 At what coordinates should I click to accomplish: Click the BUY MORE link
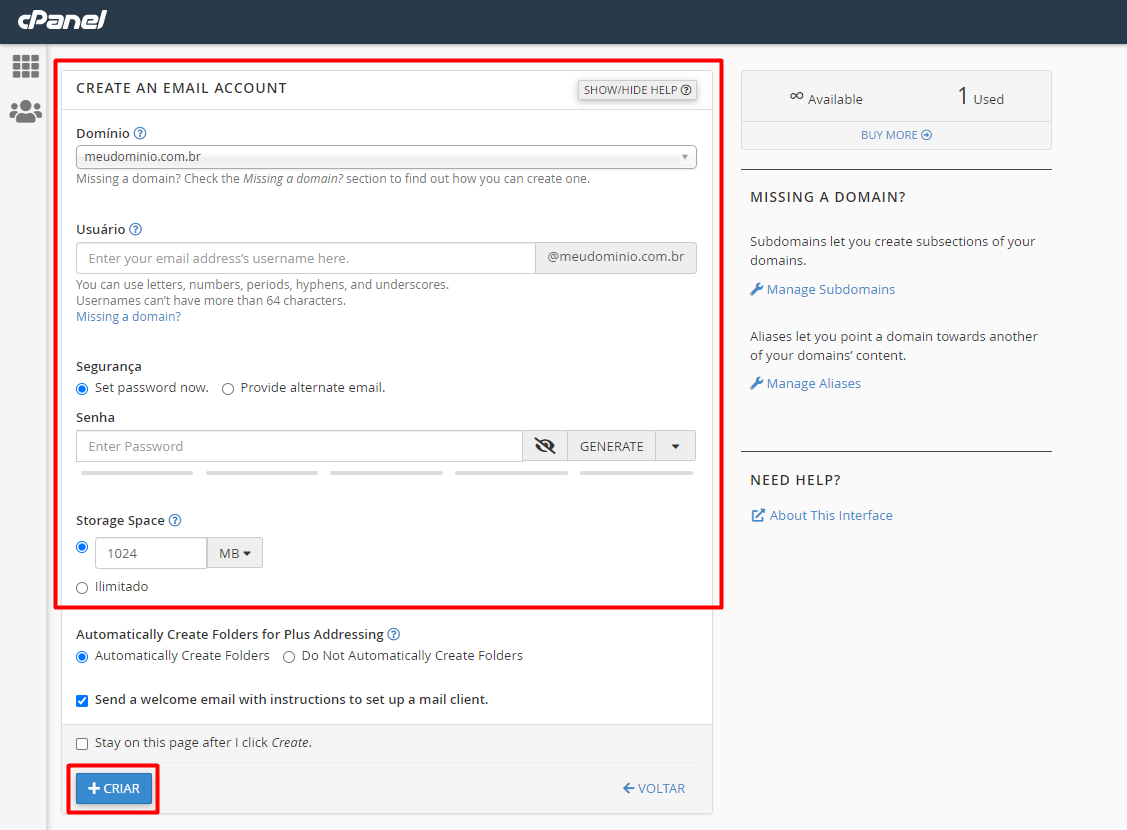tap(896, 135)
